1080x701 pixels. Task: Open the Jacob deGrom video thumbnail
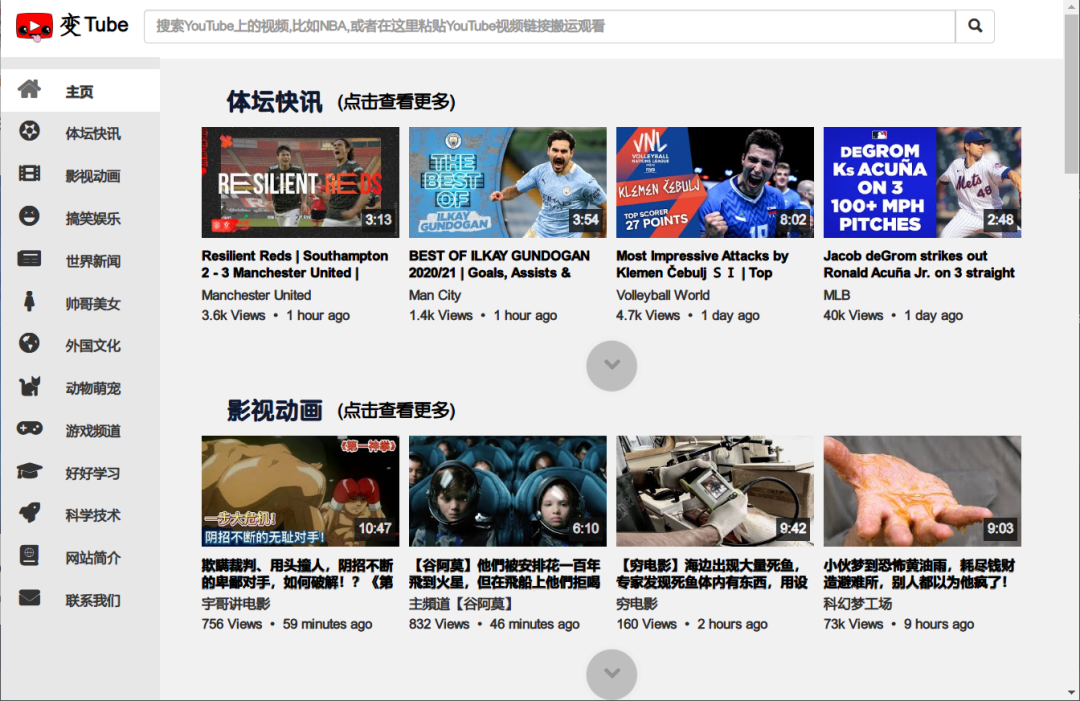[921, 182]
